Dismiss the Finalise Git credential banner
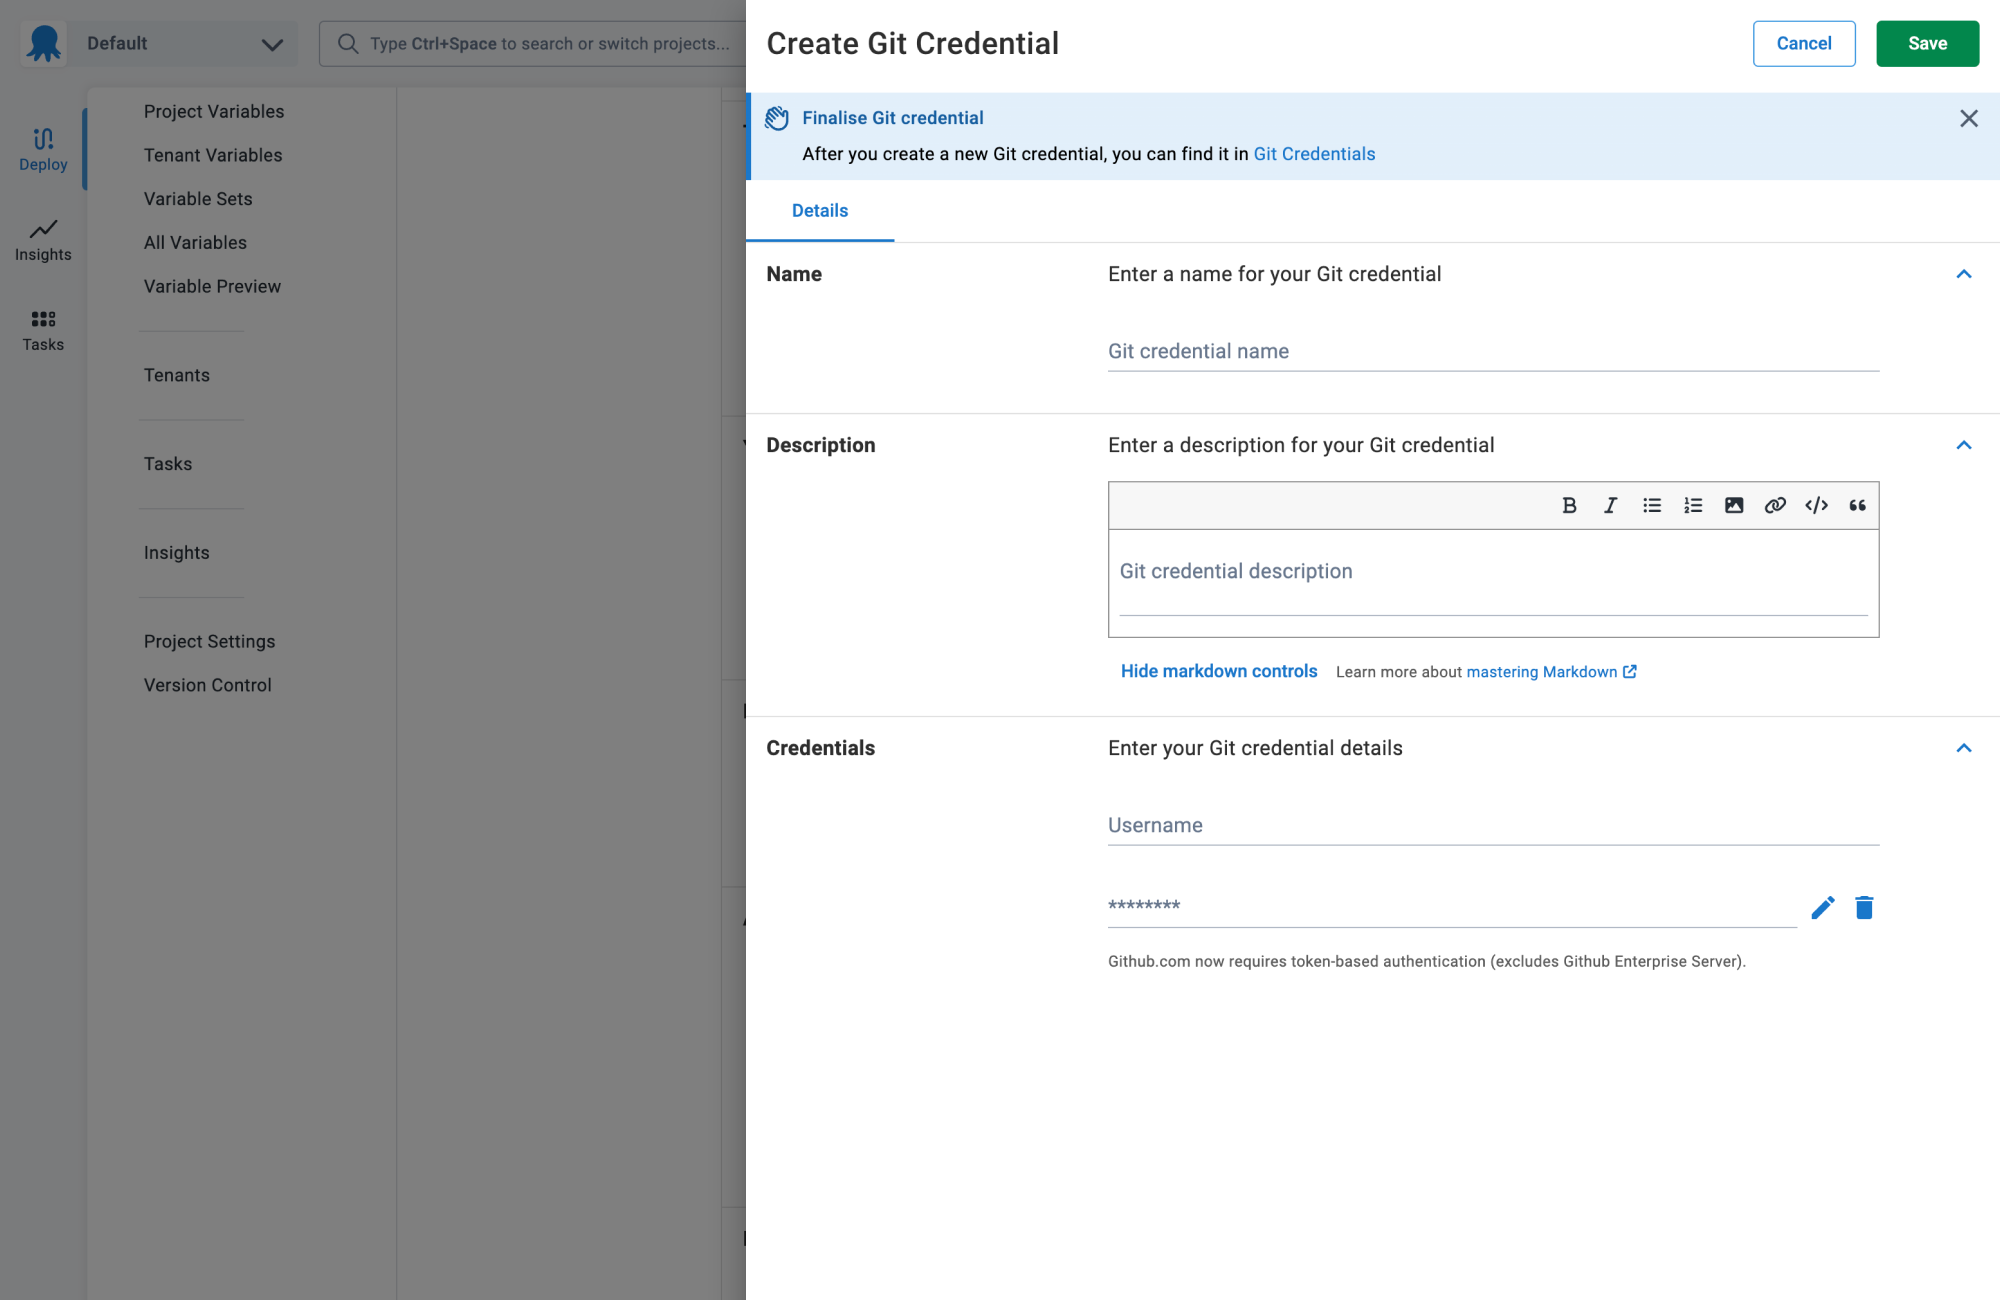Screen dimensions: 2000x1300 pos(1969,118)
